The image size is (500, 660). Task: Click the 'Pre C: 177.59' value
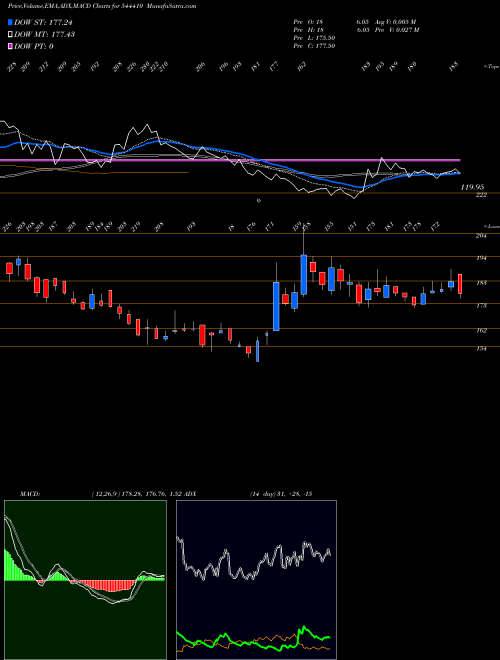click(x=314, y=46)
